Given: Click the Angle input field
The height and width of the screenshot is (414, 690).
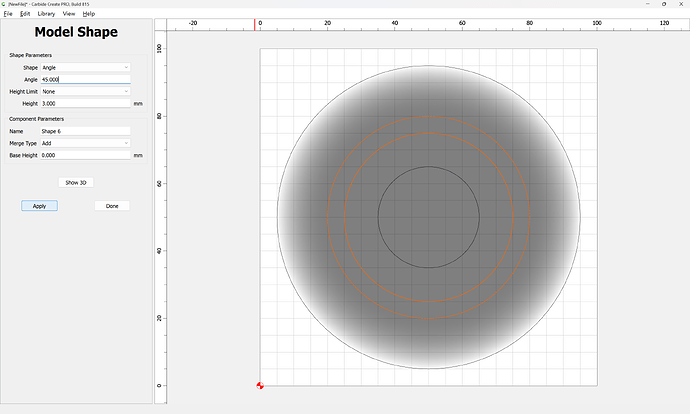Looking at the screenshot, I should click(85, 79).
